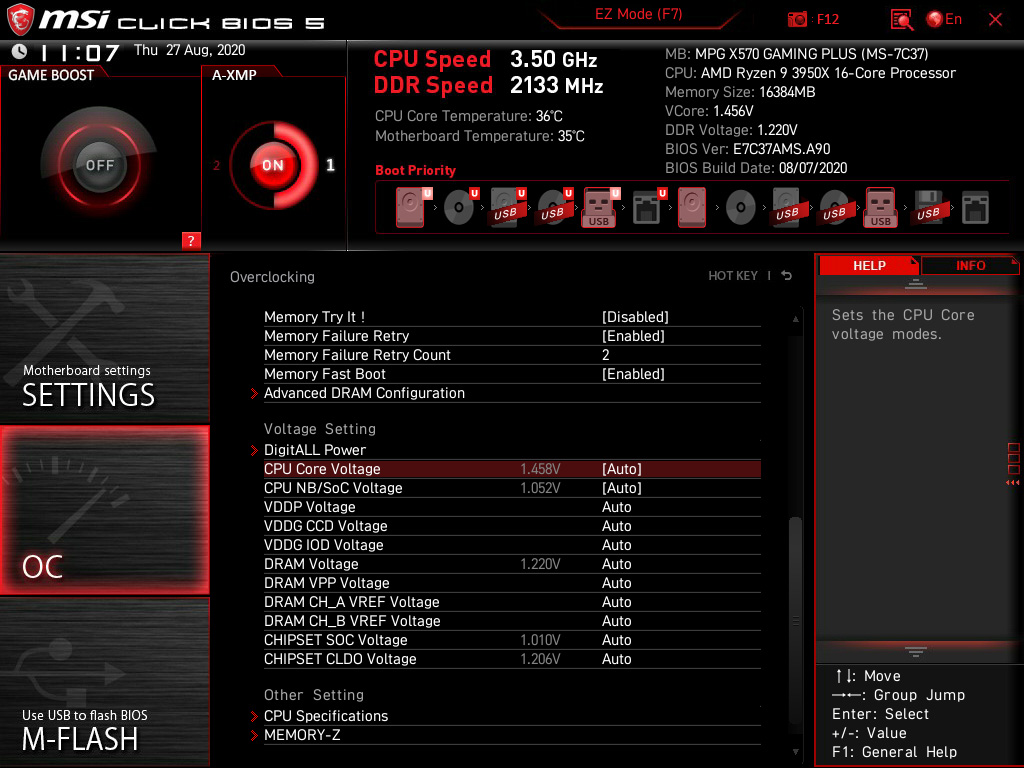Select the Memory Try It ! row label
The height and width of the screenshot is (768, 1024).
point(314,317)
